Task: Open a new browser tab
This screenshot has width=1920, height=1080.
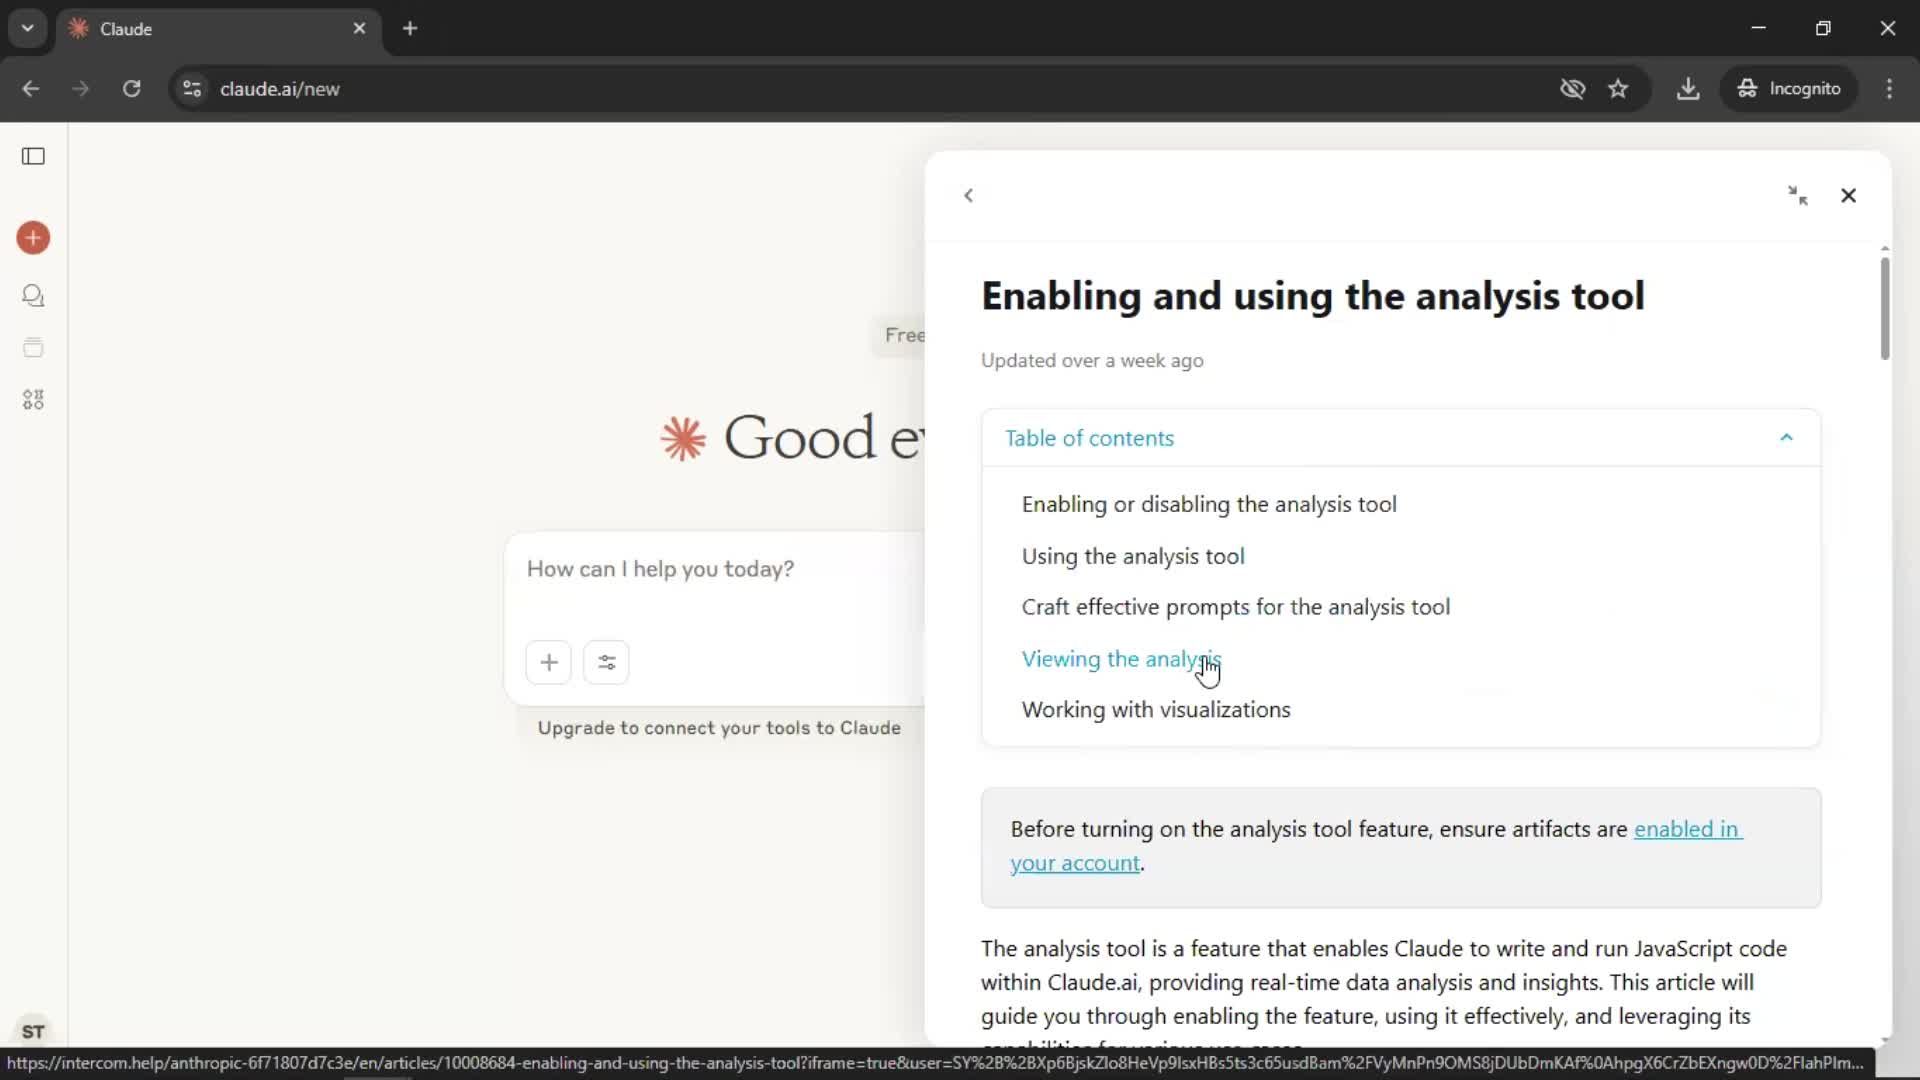Action: click(x=410, y=28)
